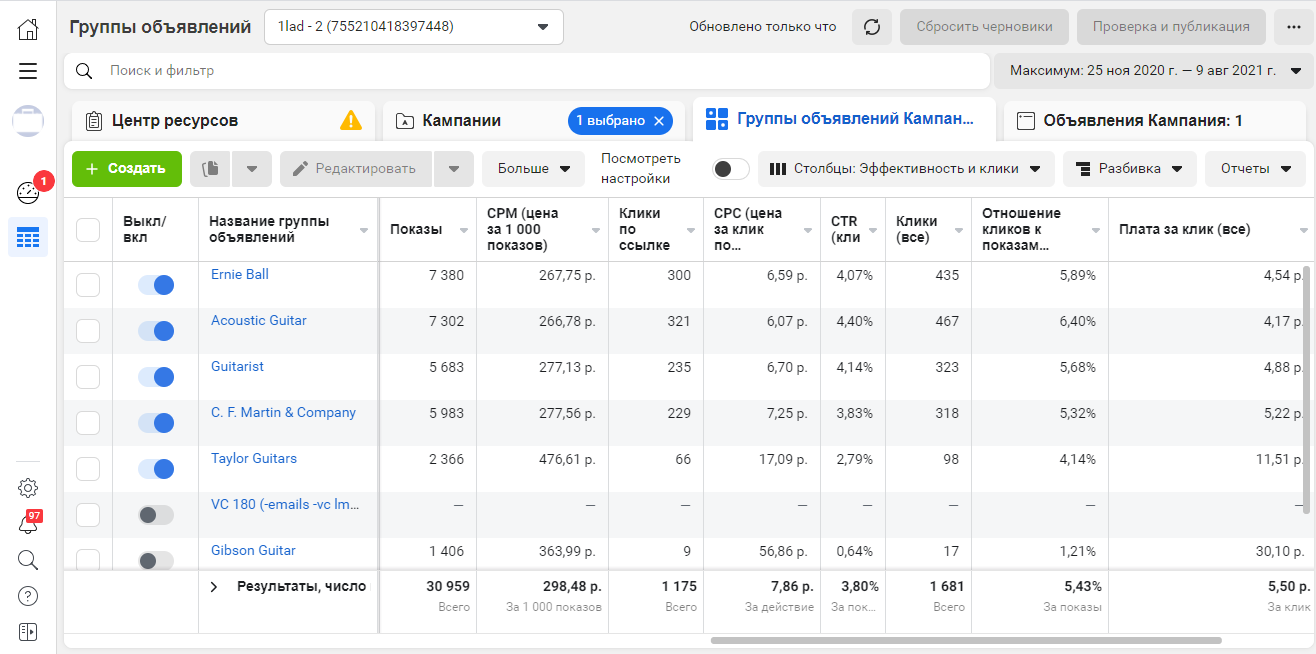Check the Acoustic Guitar row checkbox
The width and height of the screenshot is (1316, 654).
click(x=88, y=331)
